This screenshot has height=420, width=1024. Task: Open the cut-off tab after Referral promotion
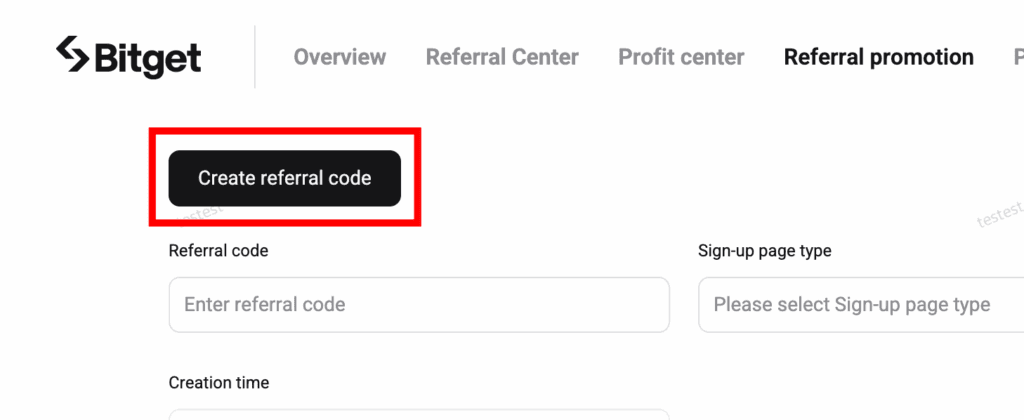pos(1018,57)
